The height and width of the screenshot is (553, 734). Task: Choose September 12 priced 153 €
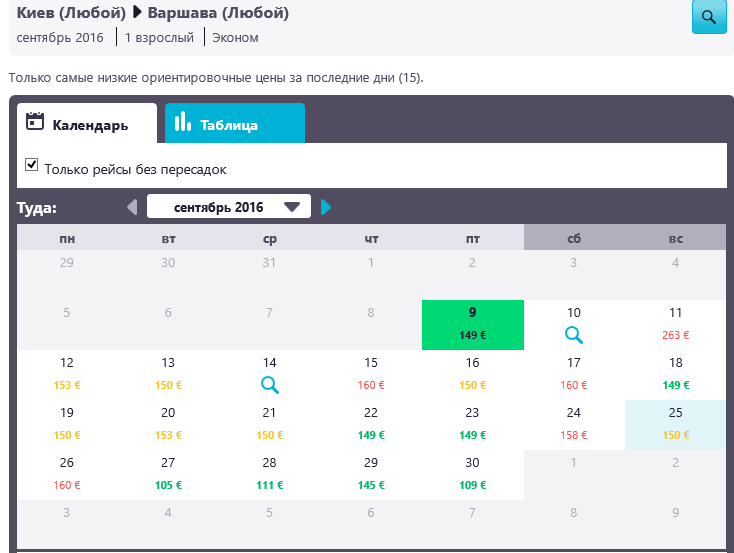pos(67,374)
